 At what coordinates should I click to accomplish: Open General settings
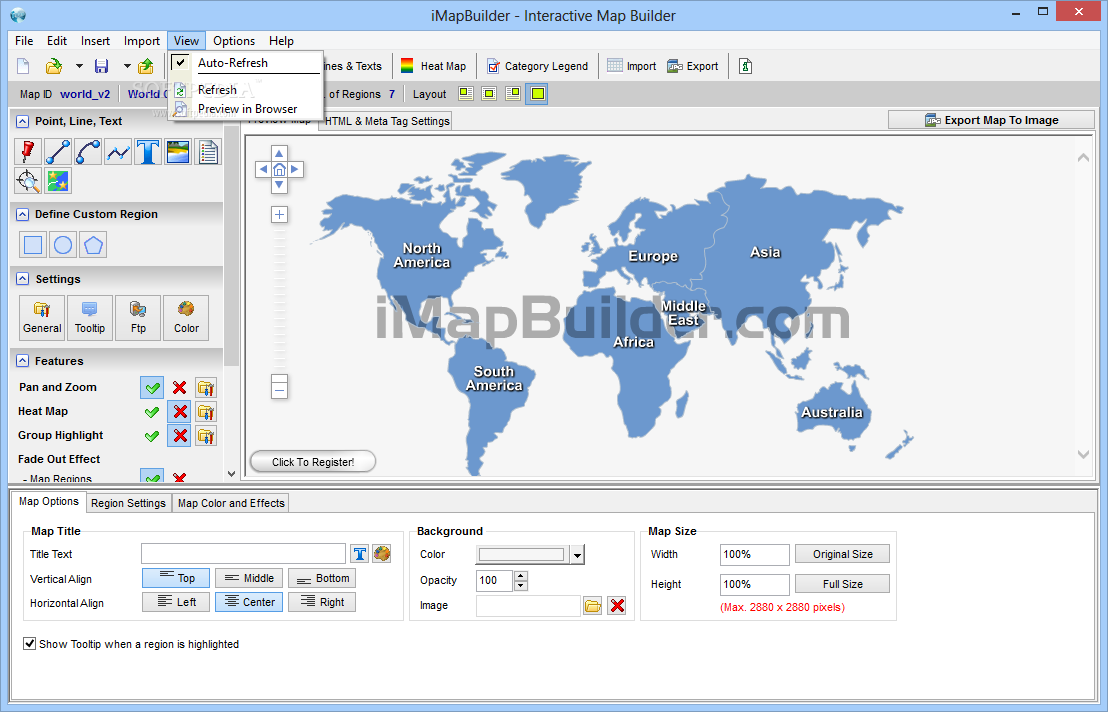(42, 318)
